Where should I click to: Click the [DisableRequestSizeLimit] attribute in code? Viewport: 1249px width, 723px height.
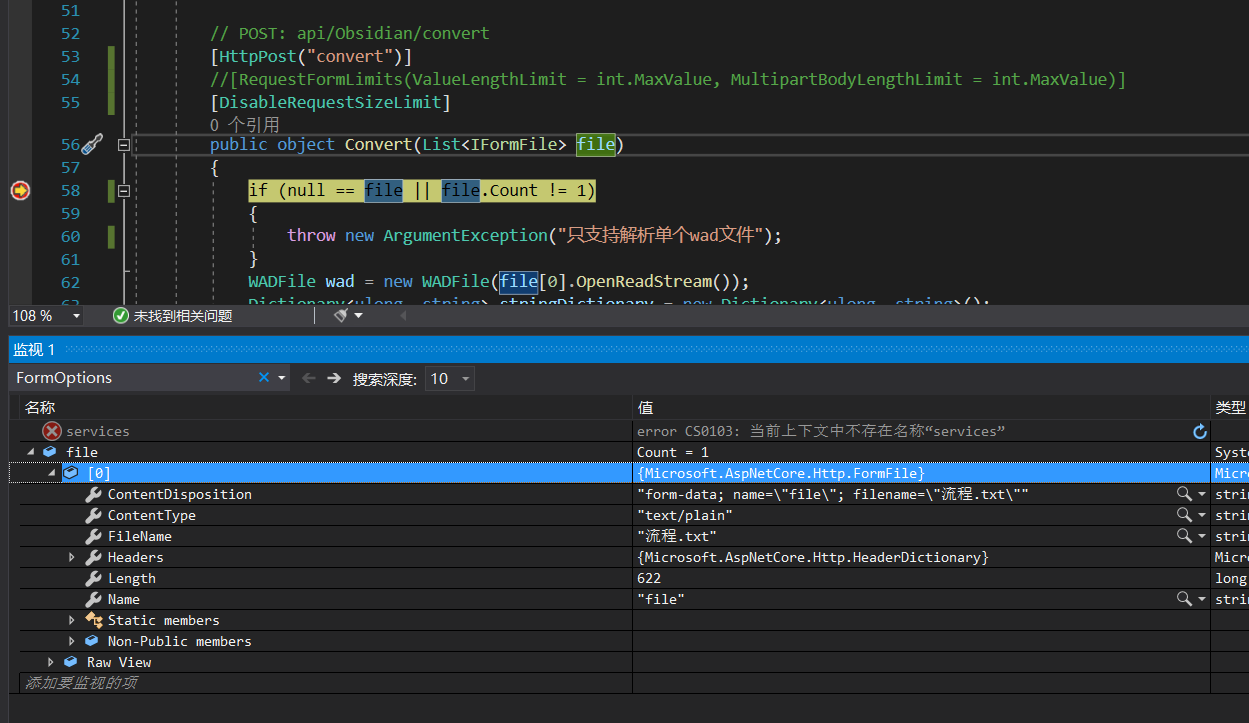[x=331, y=102]
